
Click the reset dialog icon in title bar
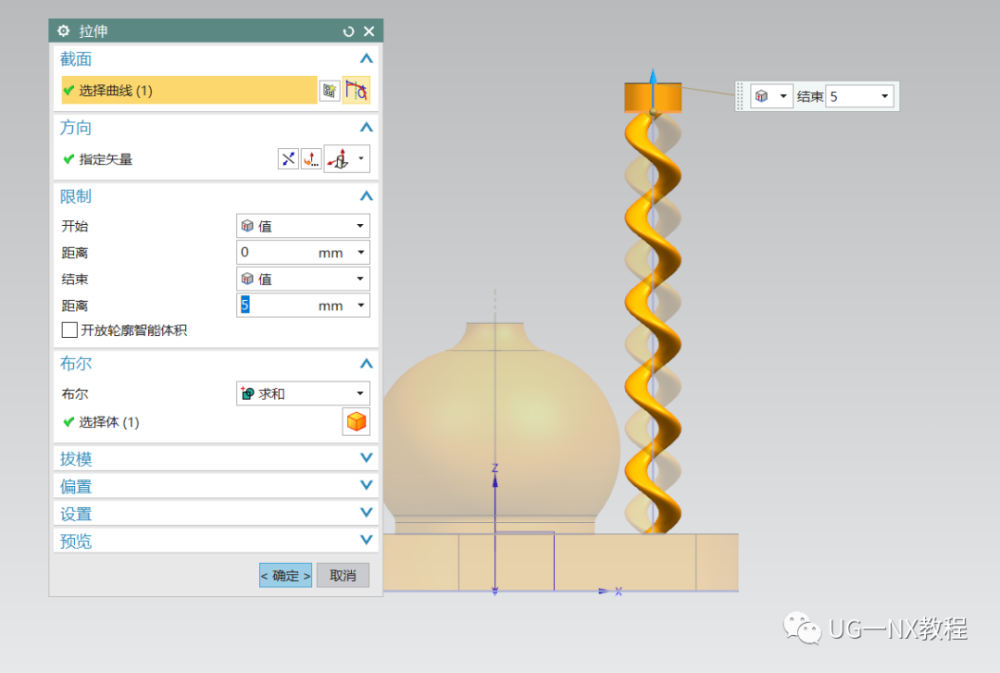(348, 31)
